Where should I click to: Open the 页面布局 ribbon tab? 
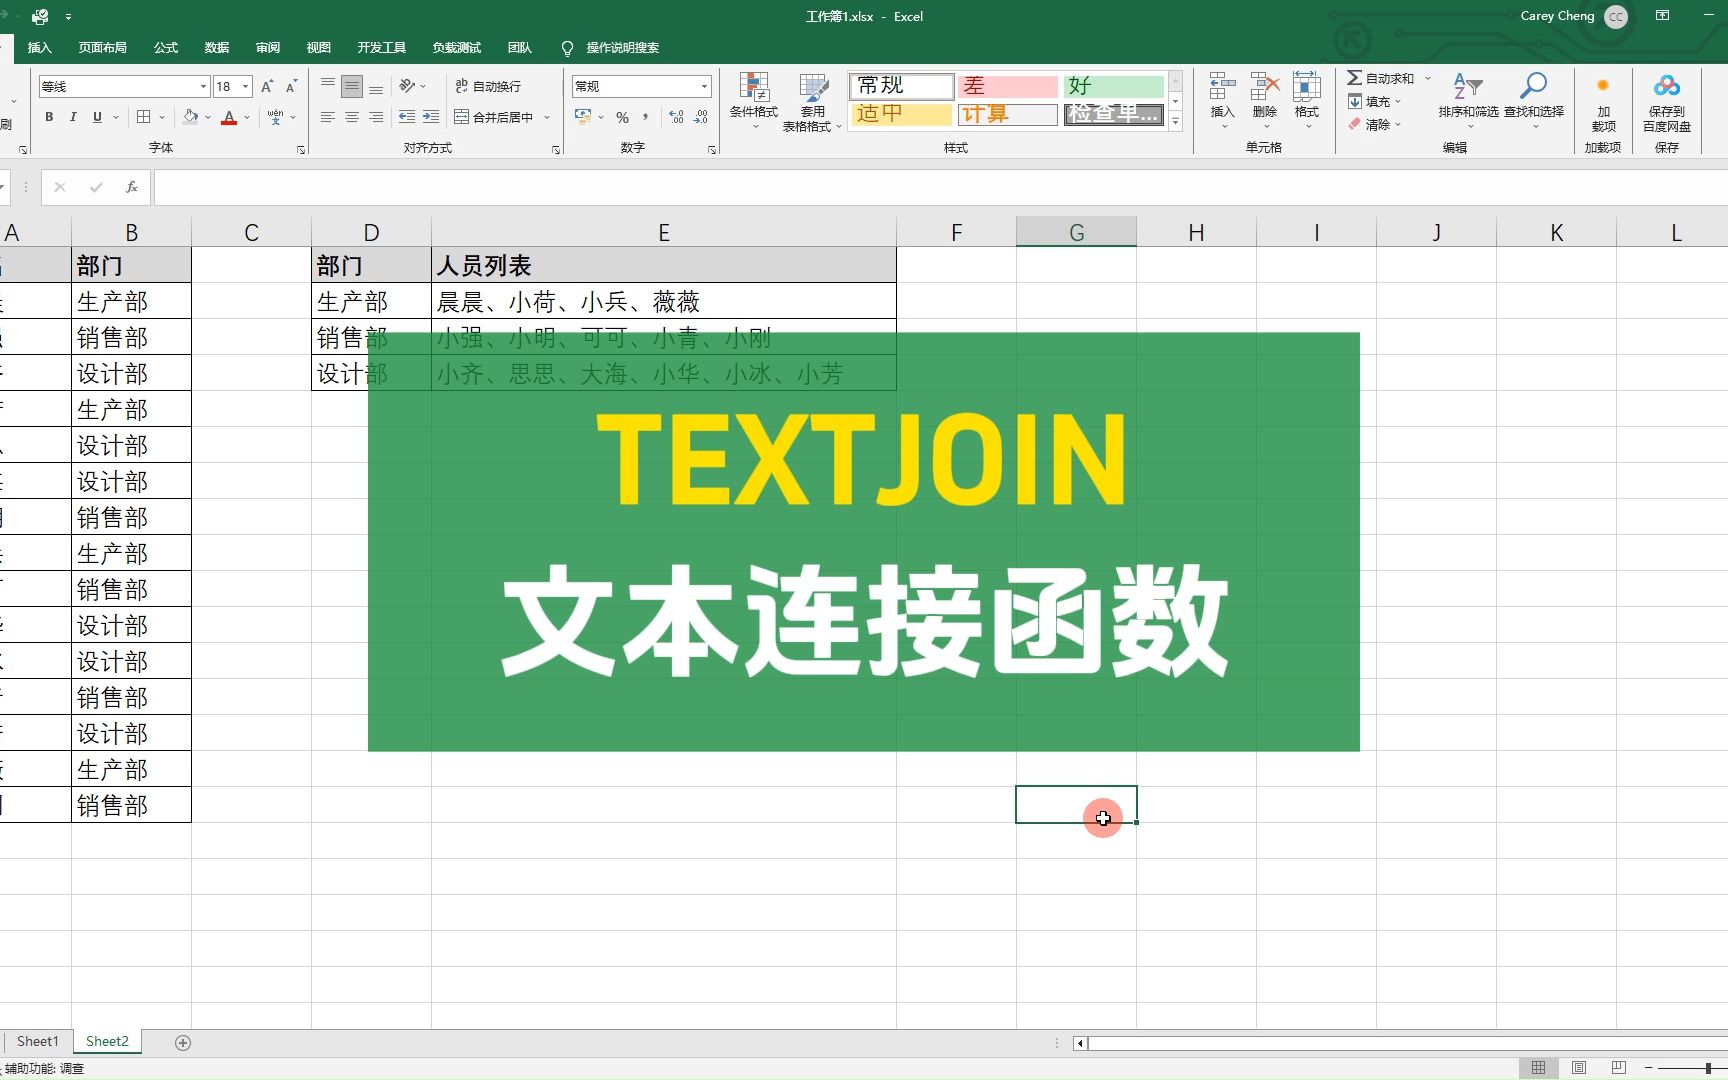[x=103, y=47]
